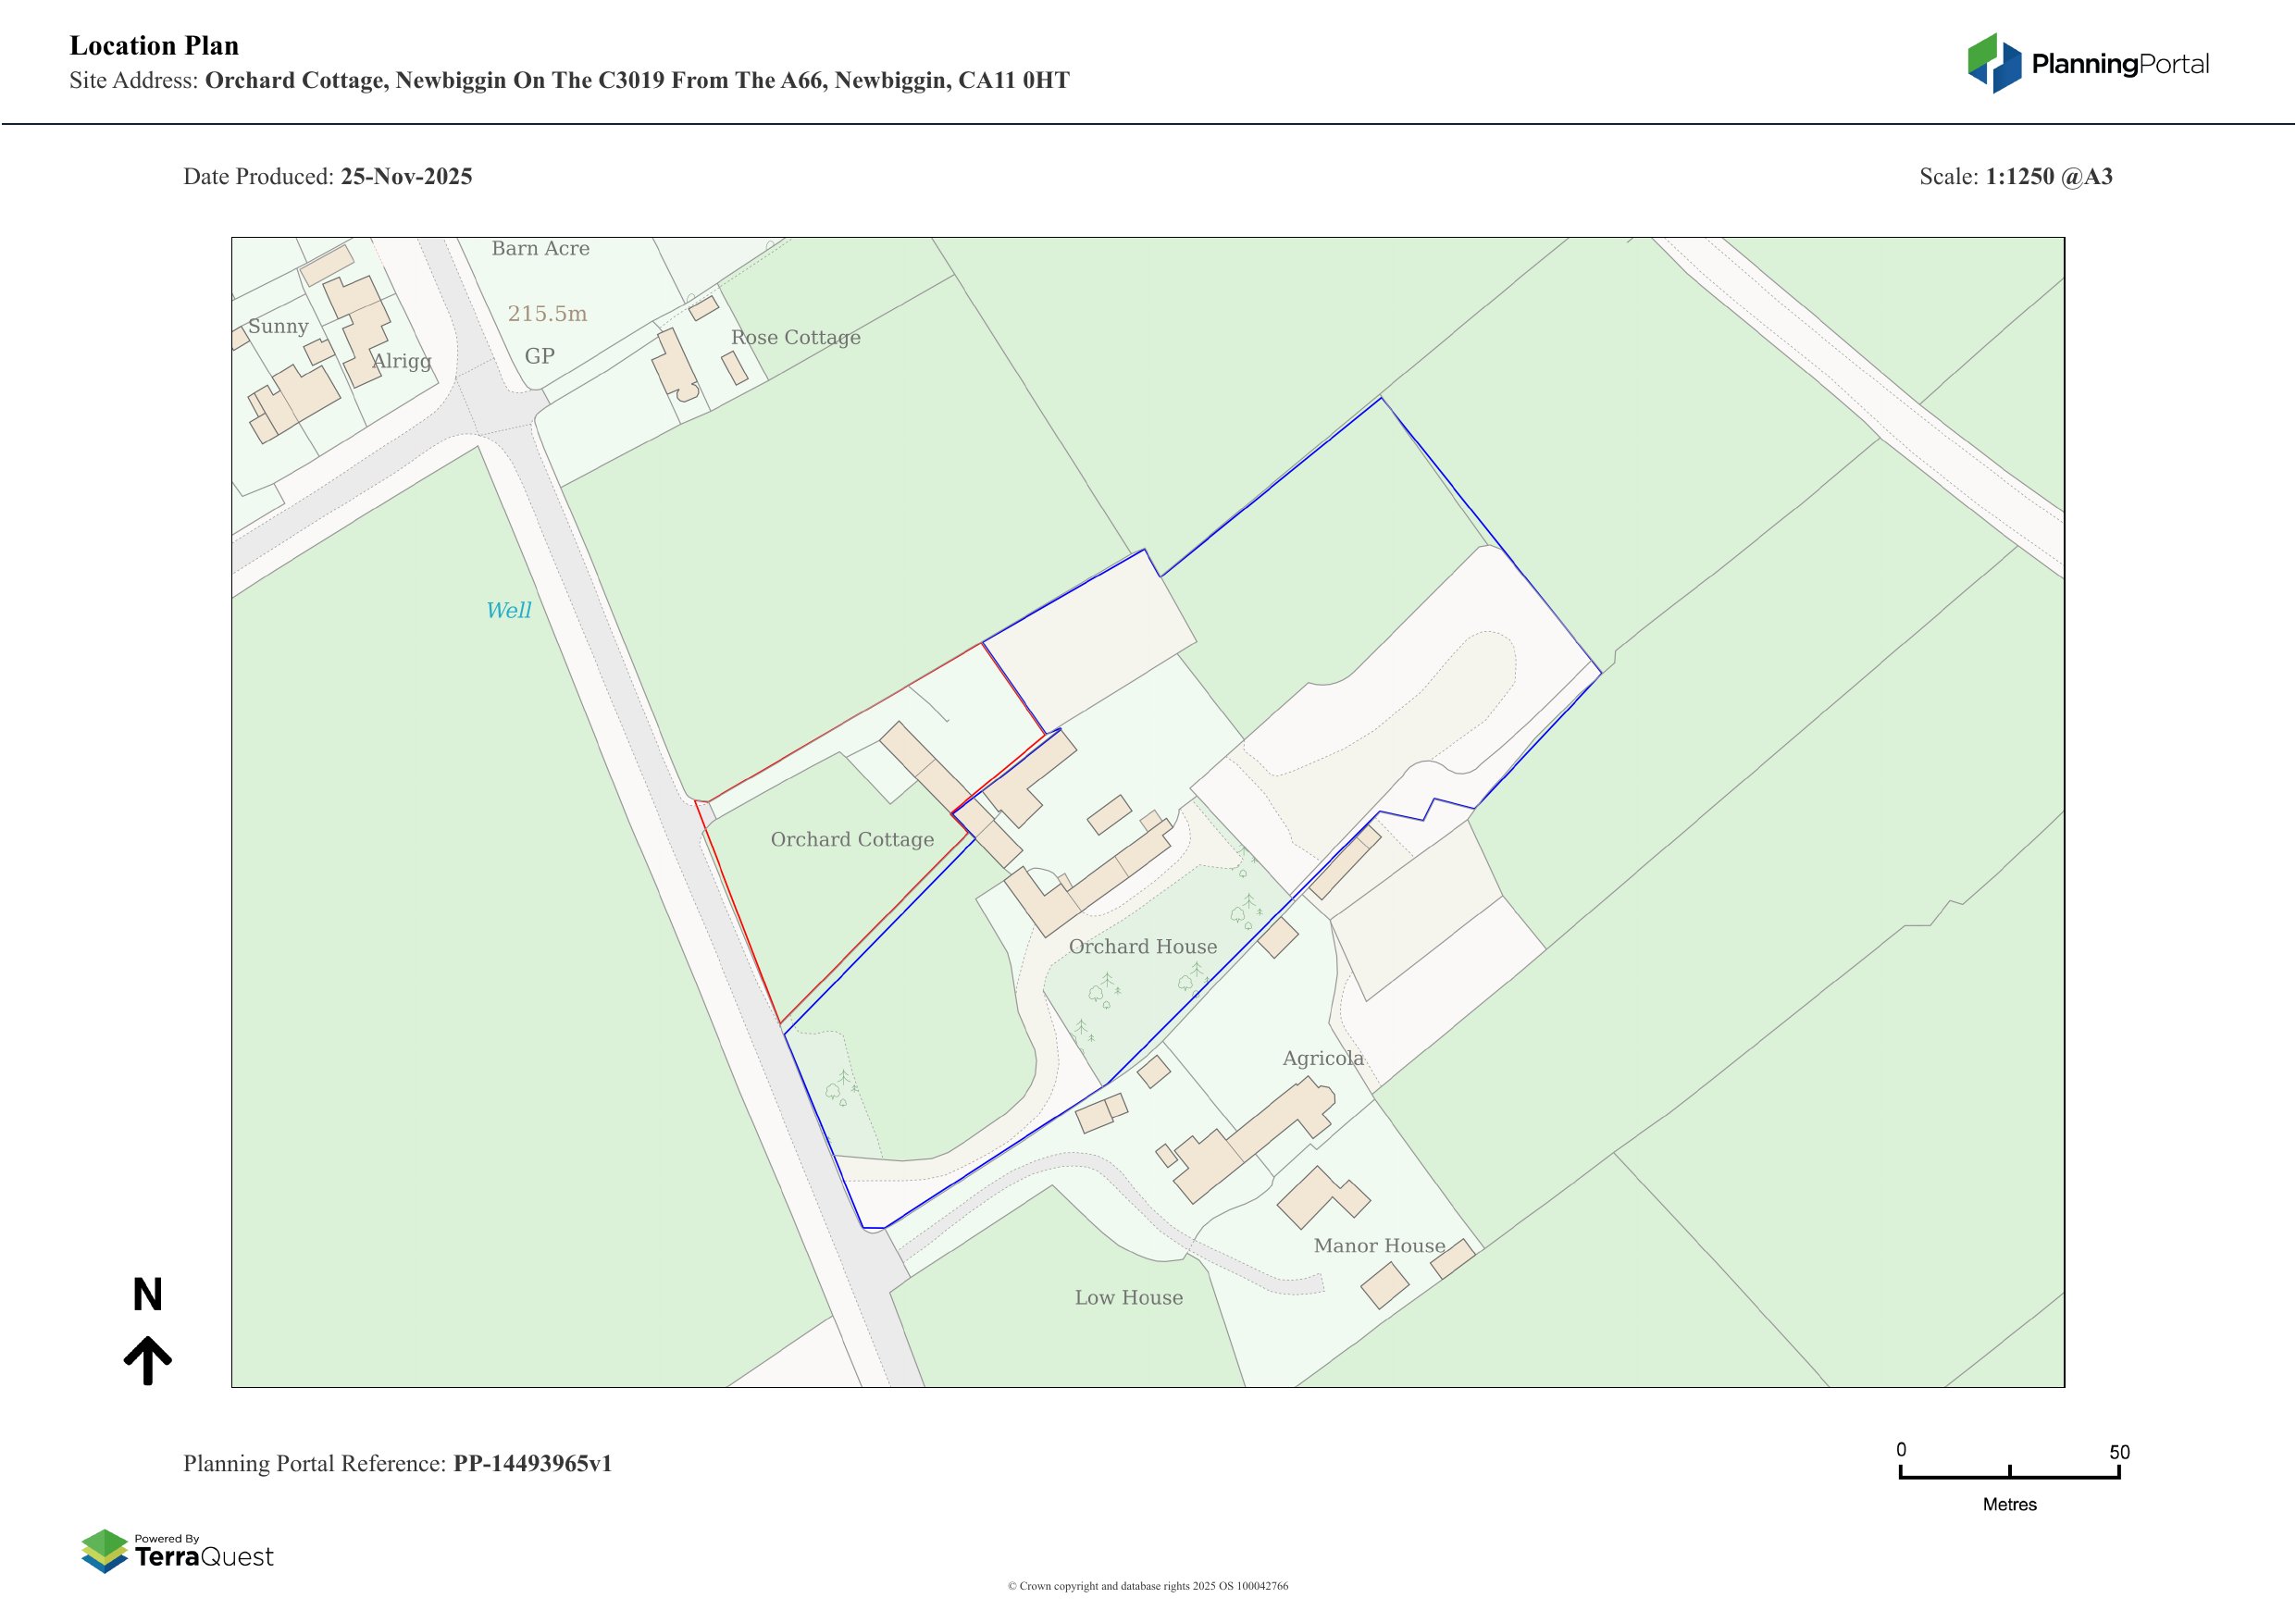Click the north arrow icon
Viewport: 2296px width, 1623px height.
pos(148,1360)
